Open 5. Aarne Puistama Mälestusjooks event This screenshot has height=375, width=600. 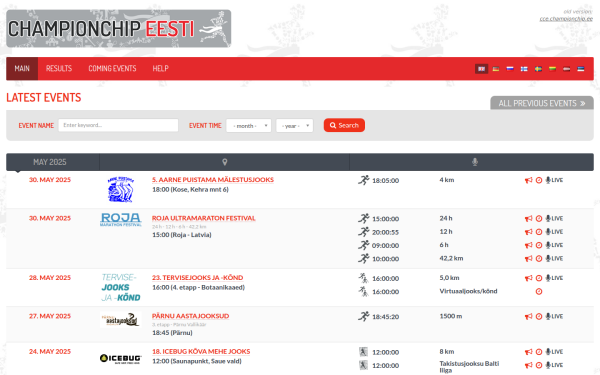click(213, 180)
